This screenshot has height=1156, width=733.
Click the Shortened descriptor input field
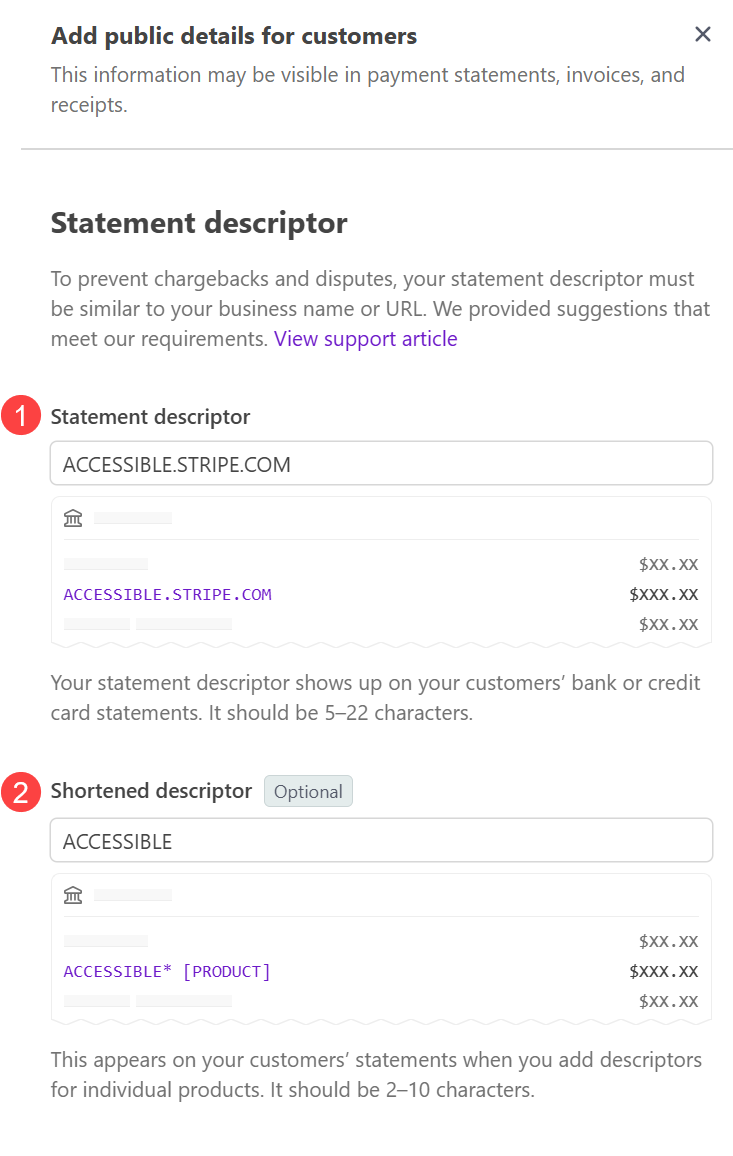point(381,840)
